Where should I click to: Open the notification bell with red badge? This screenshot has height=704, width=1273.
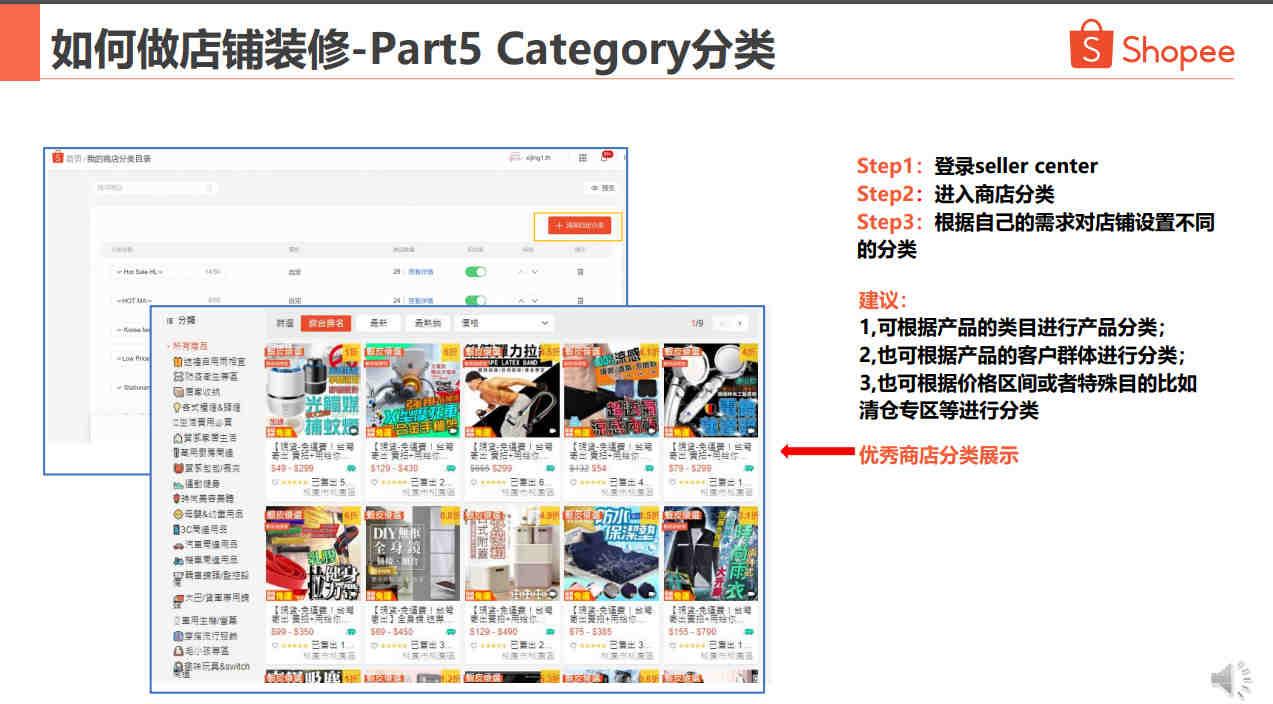click(x=604, y=158)
